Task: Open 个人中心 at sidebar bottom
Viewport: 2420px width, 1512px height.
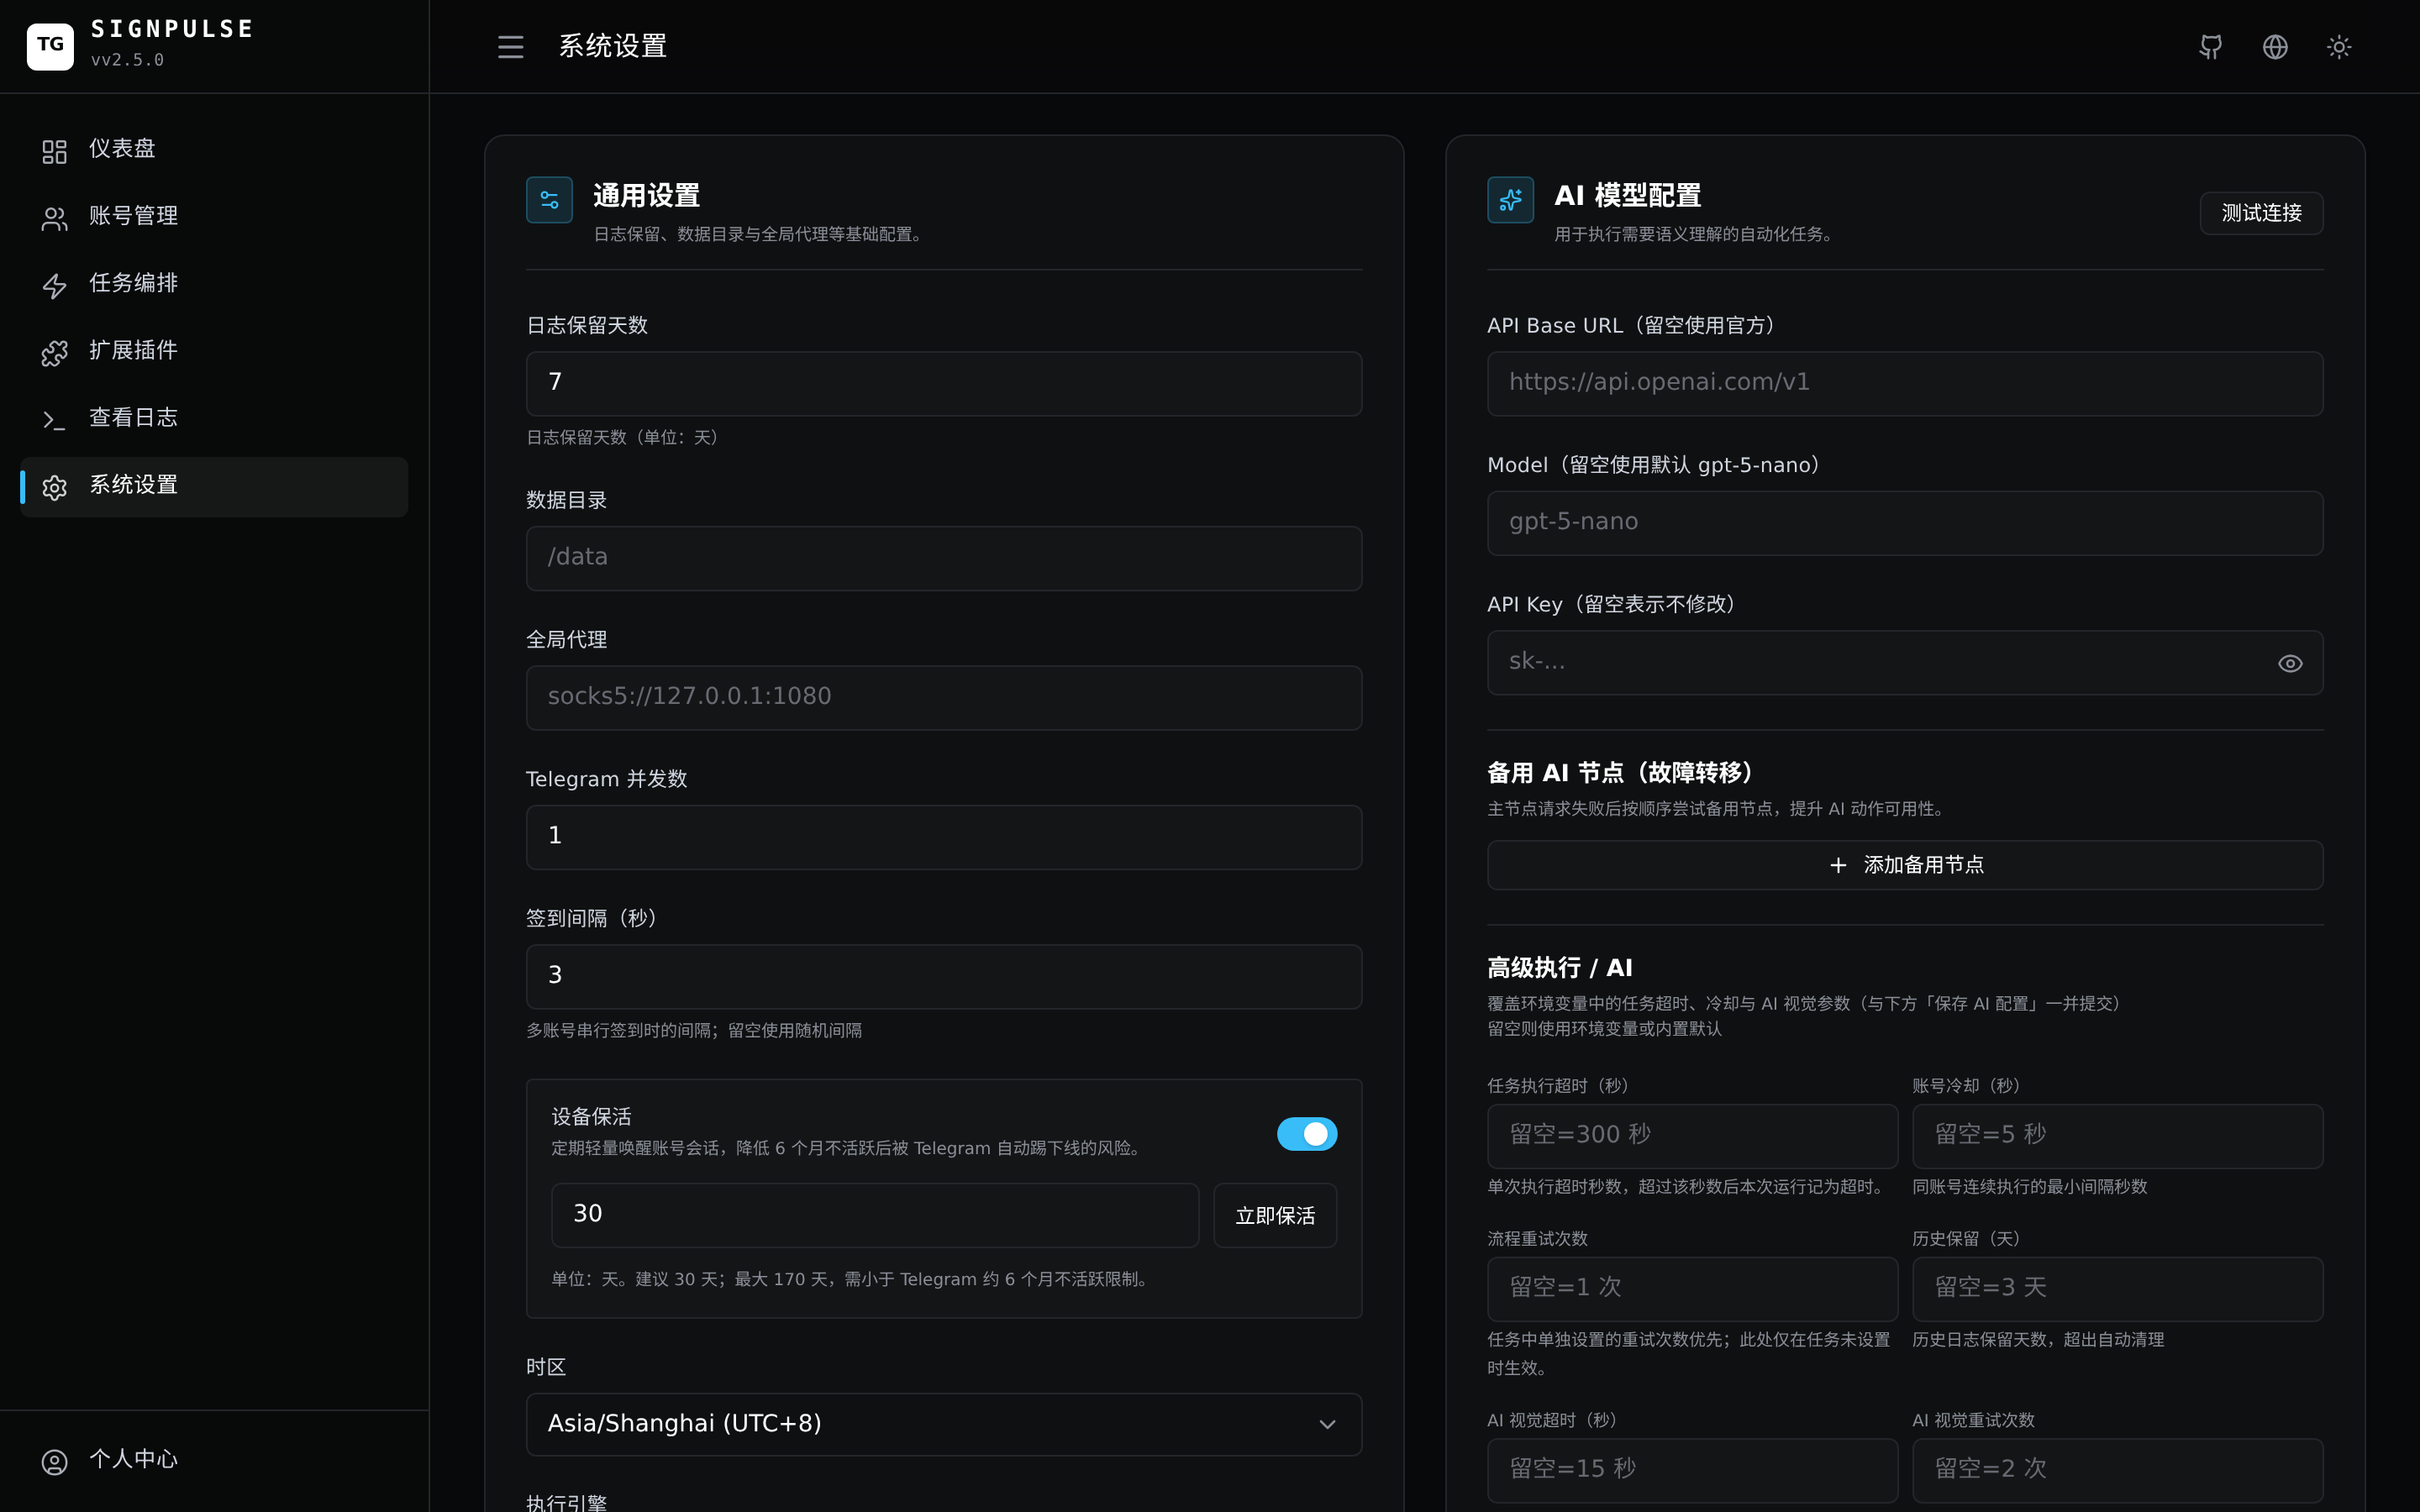Action: click(214, 1460)
